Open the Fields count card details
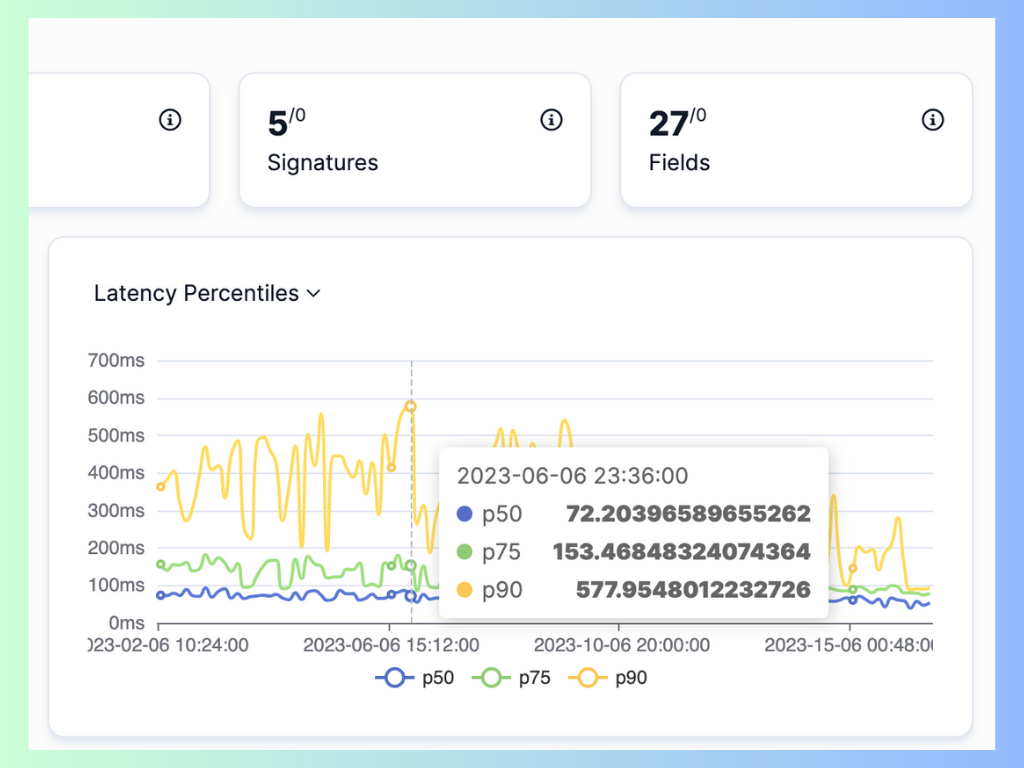Image resolution: width=1024 pixels, height=768 pixels. click(x=795, y=139)
